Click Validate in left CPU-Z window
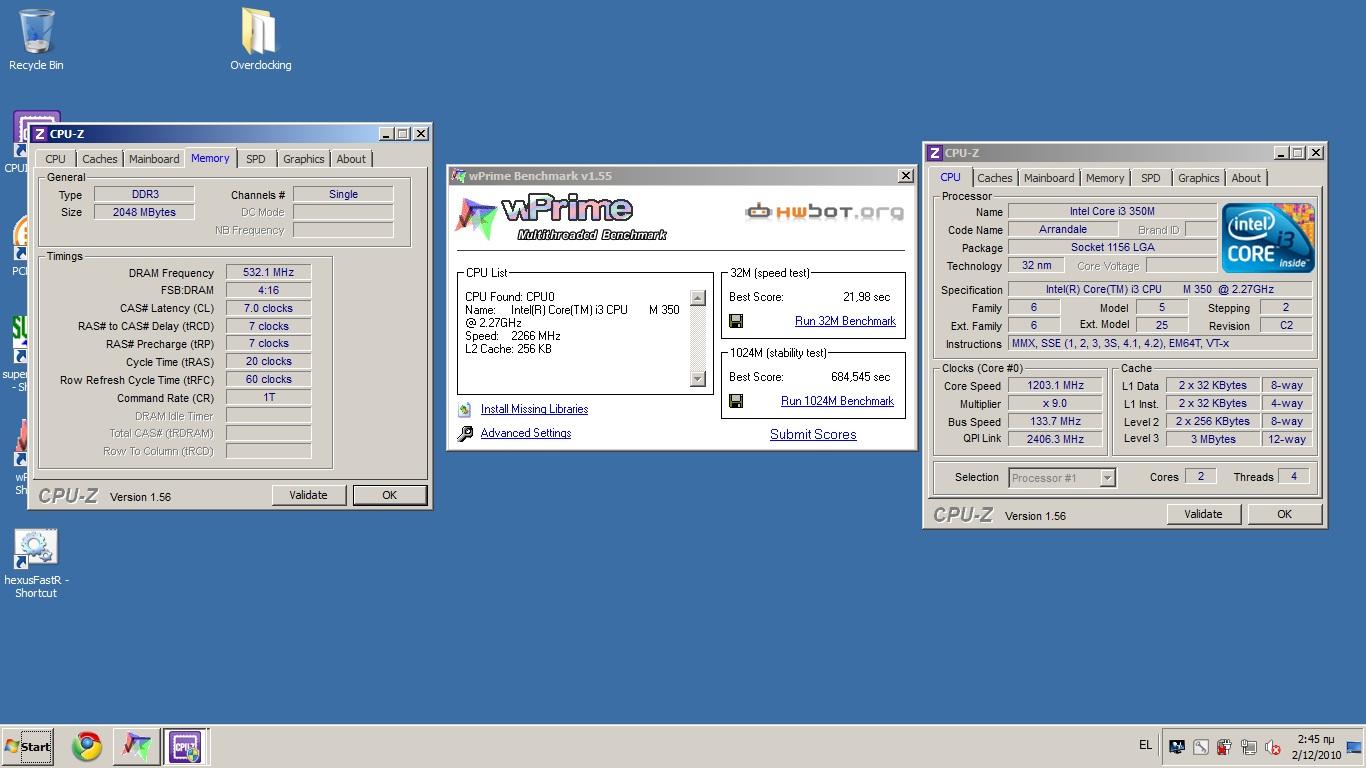Image resolution: width=1366 pixels, height=768 pixels. coord(308,495)
